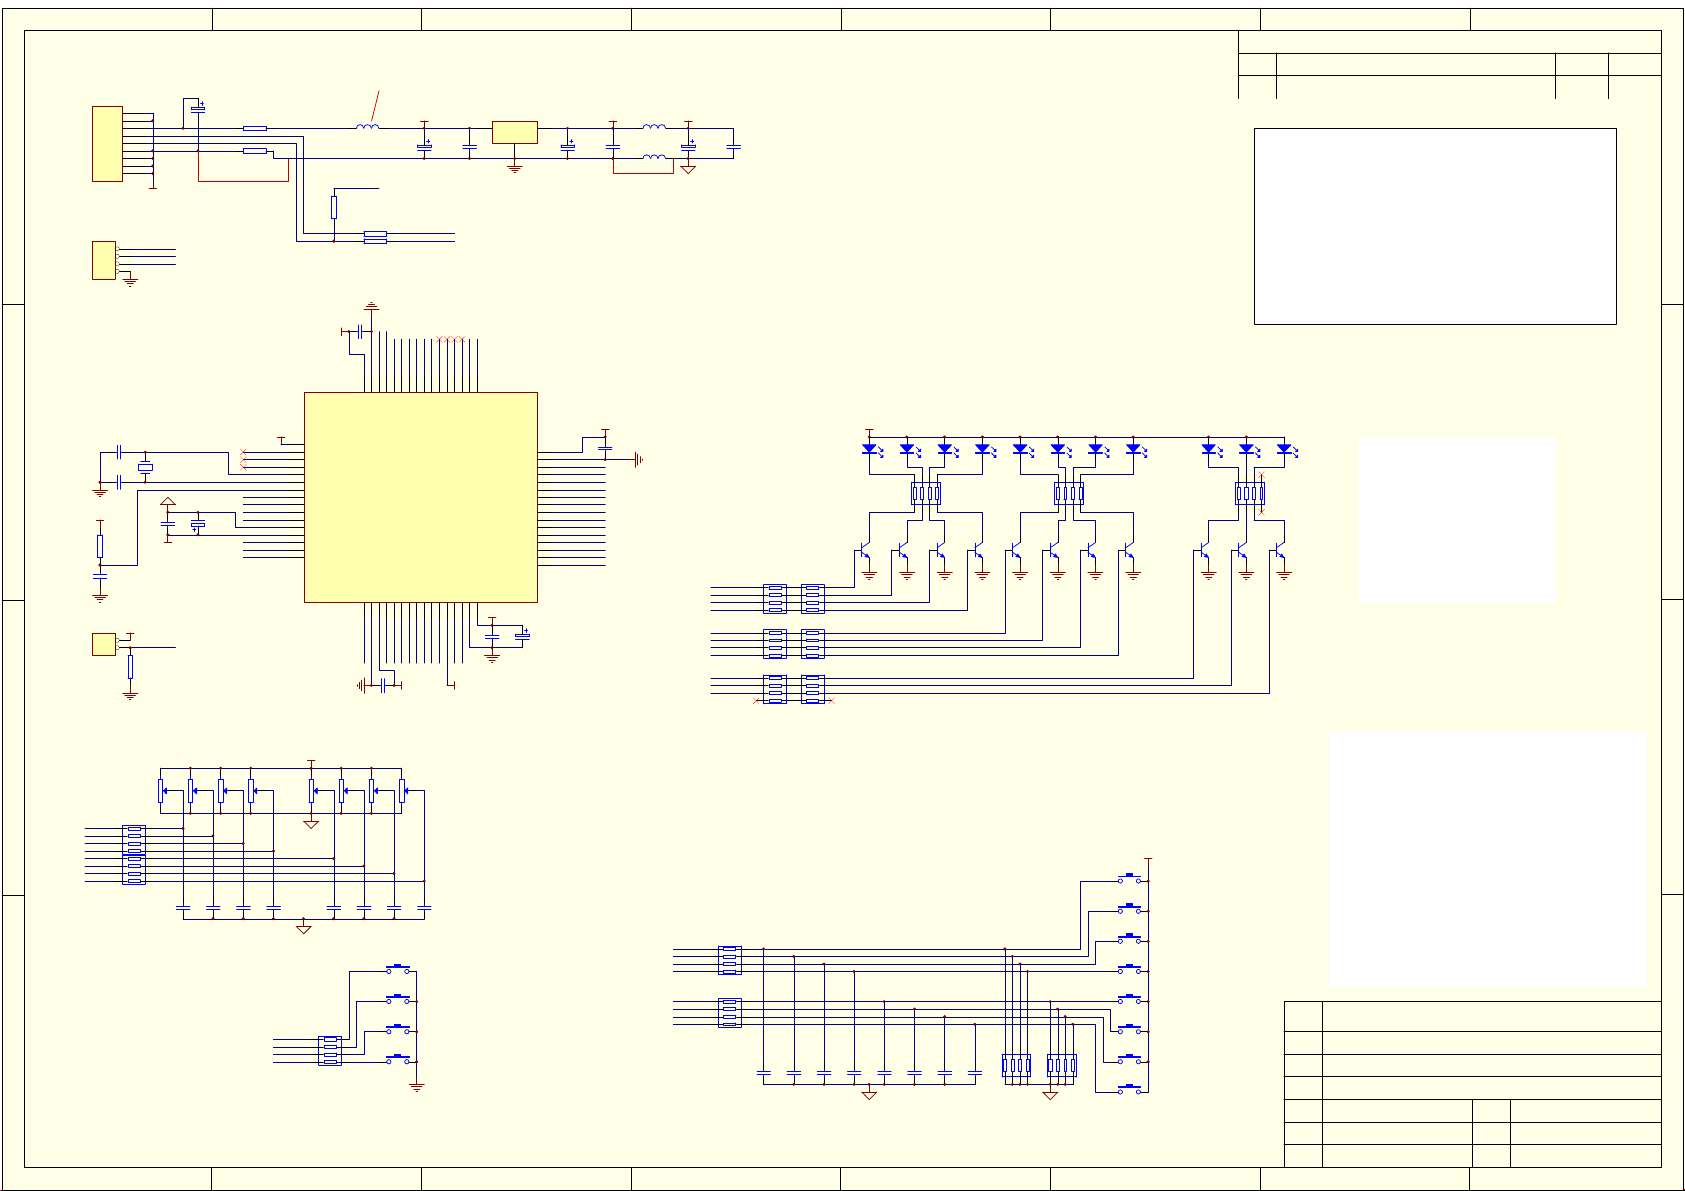
Task: Click the polarized capacitor beside the power connector
Action: [x=198, y=108]
